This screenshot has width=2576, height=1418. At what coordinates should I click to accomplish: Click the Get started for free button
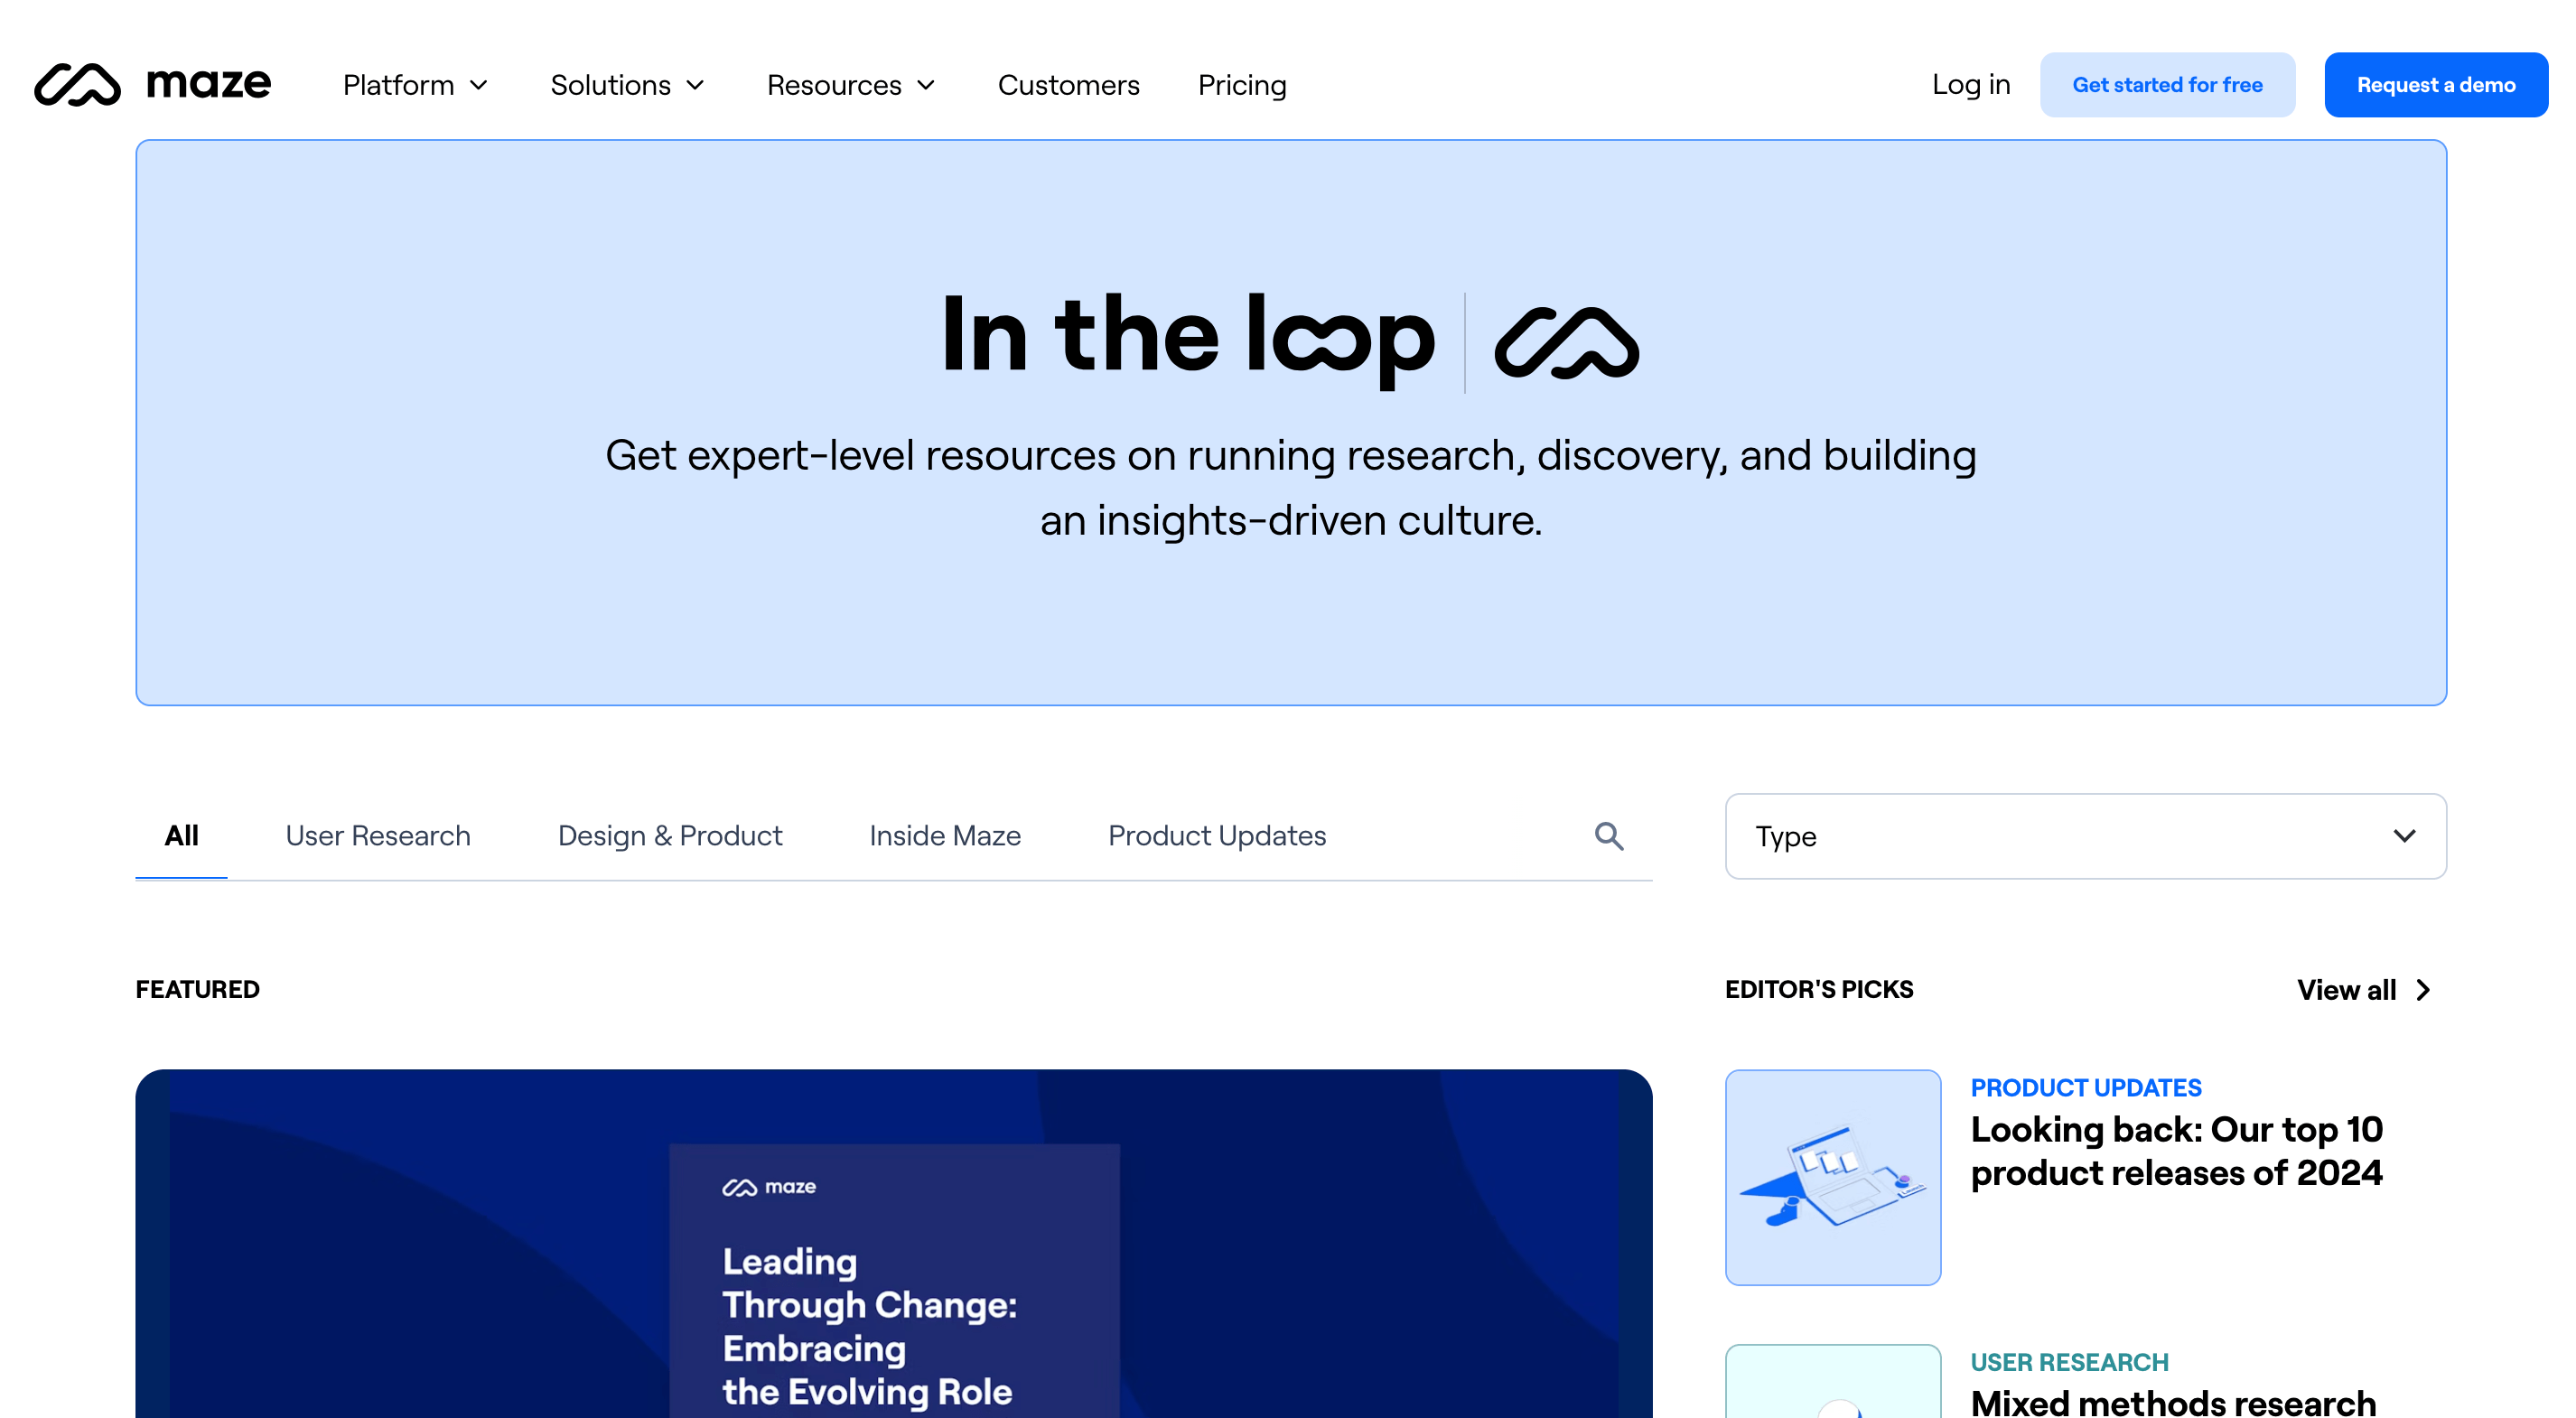point(2168,84)
